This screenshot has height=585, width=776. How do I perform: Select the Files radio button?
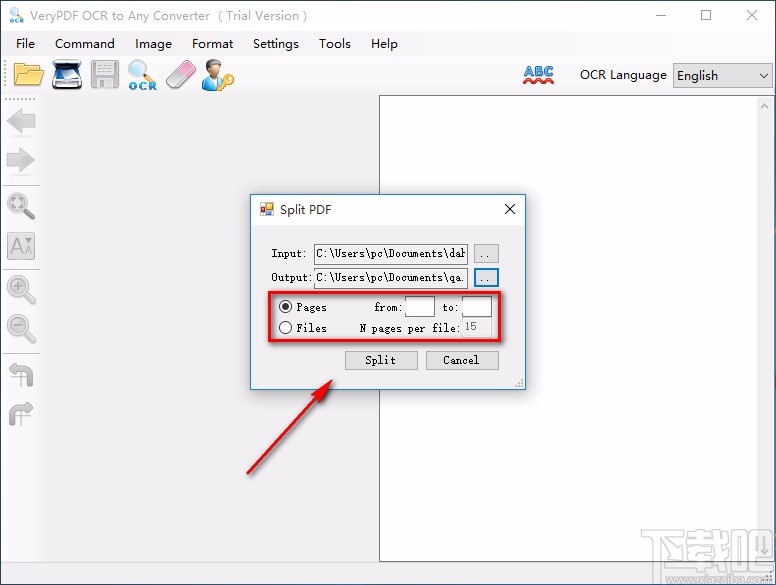pyautogui.click(x=285, y=328)
